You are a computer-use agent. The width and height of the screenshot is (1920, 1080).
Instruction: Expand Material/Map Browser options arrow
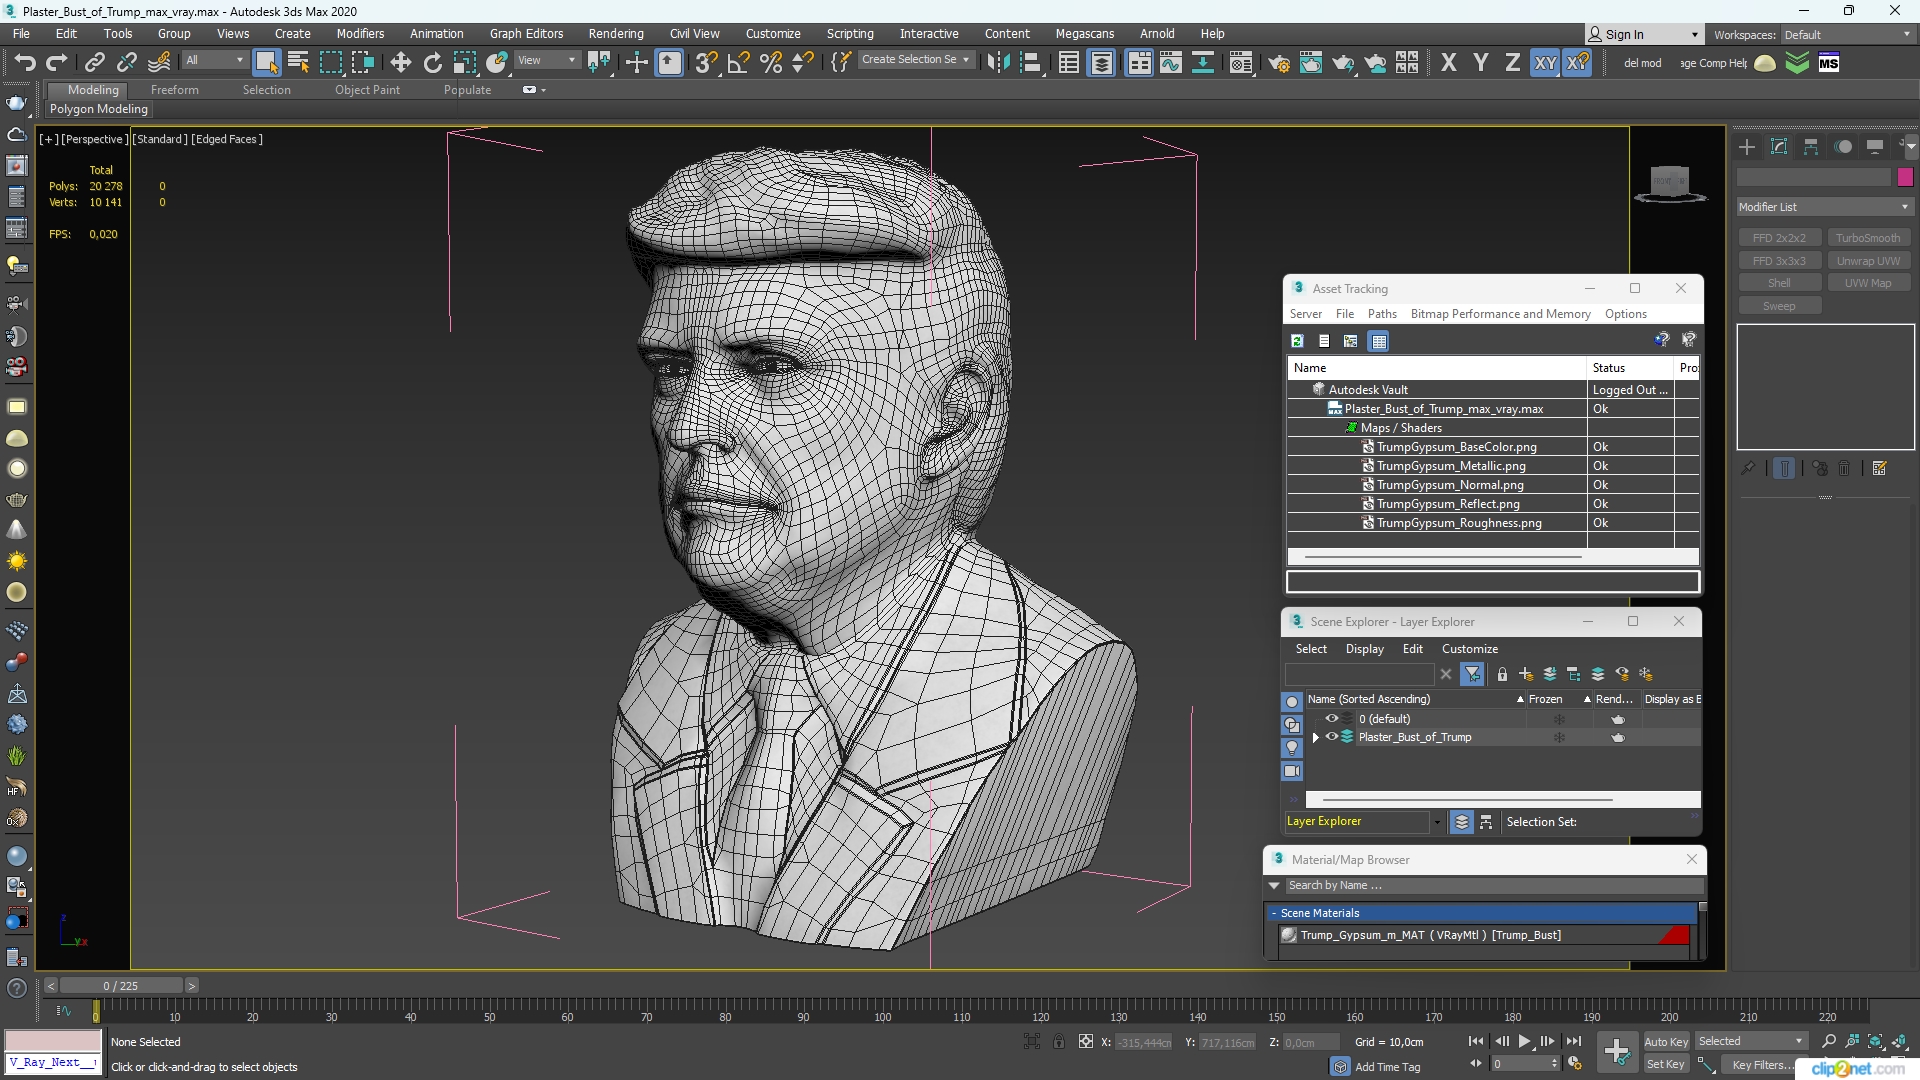[x=1274, y=886]
